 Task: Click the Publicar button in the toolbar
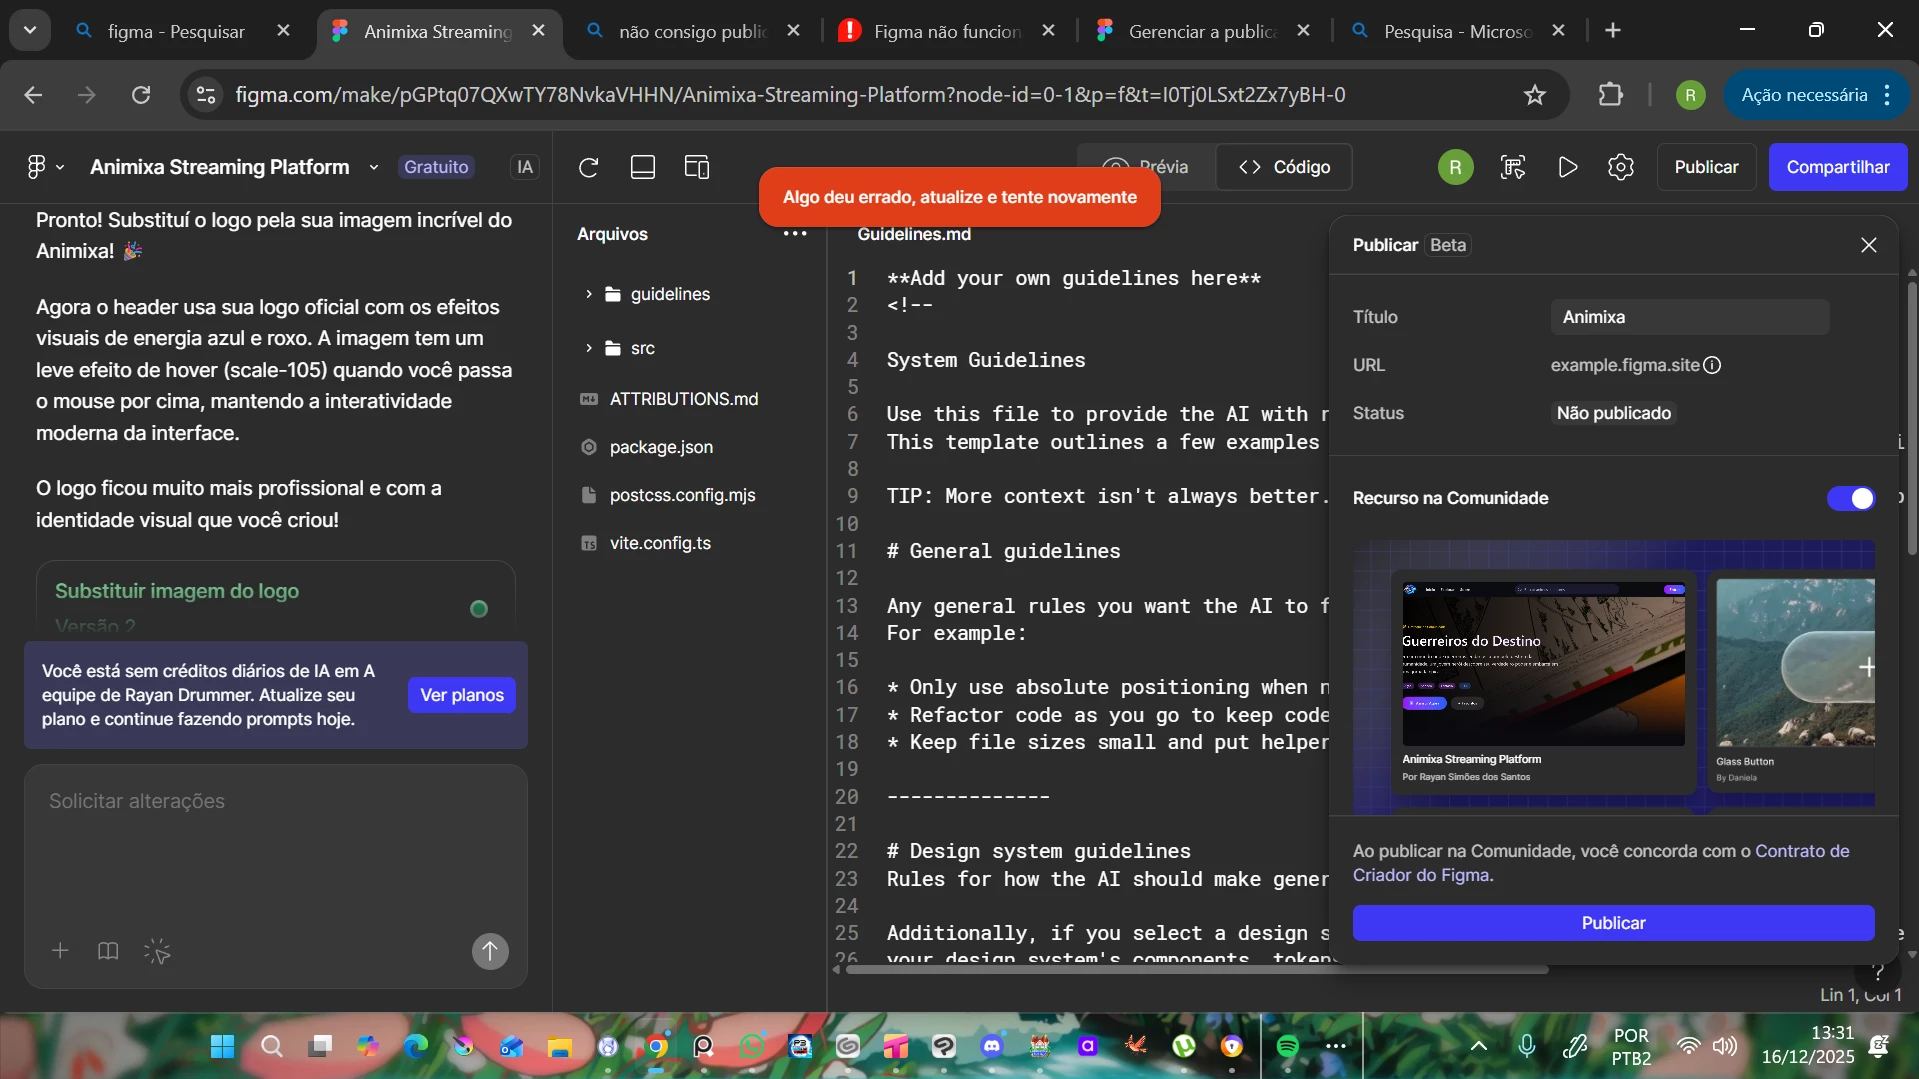[1706, 167]
